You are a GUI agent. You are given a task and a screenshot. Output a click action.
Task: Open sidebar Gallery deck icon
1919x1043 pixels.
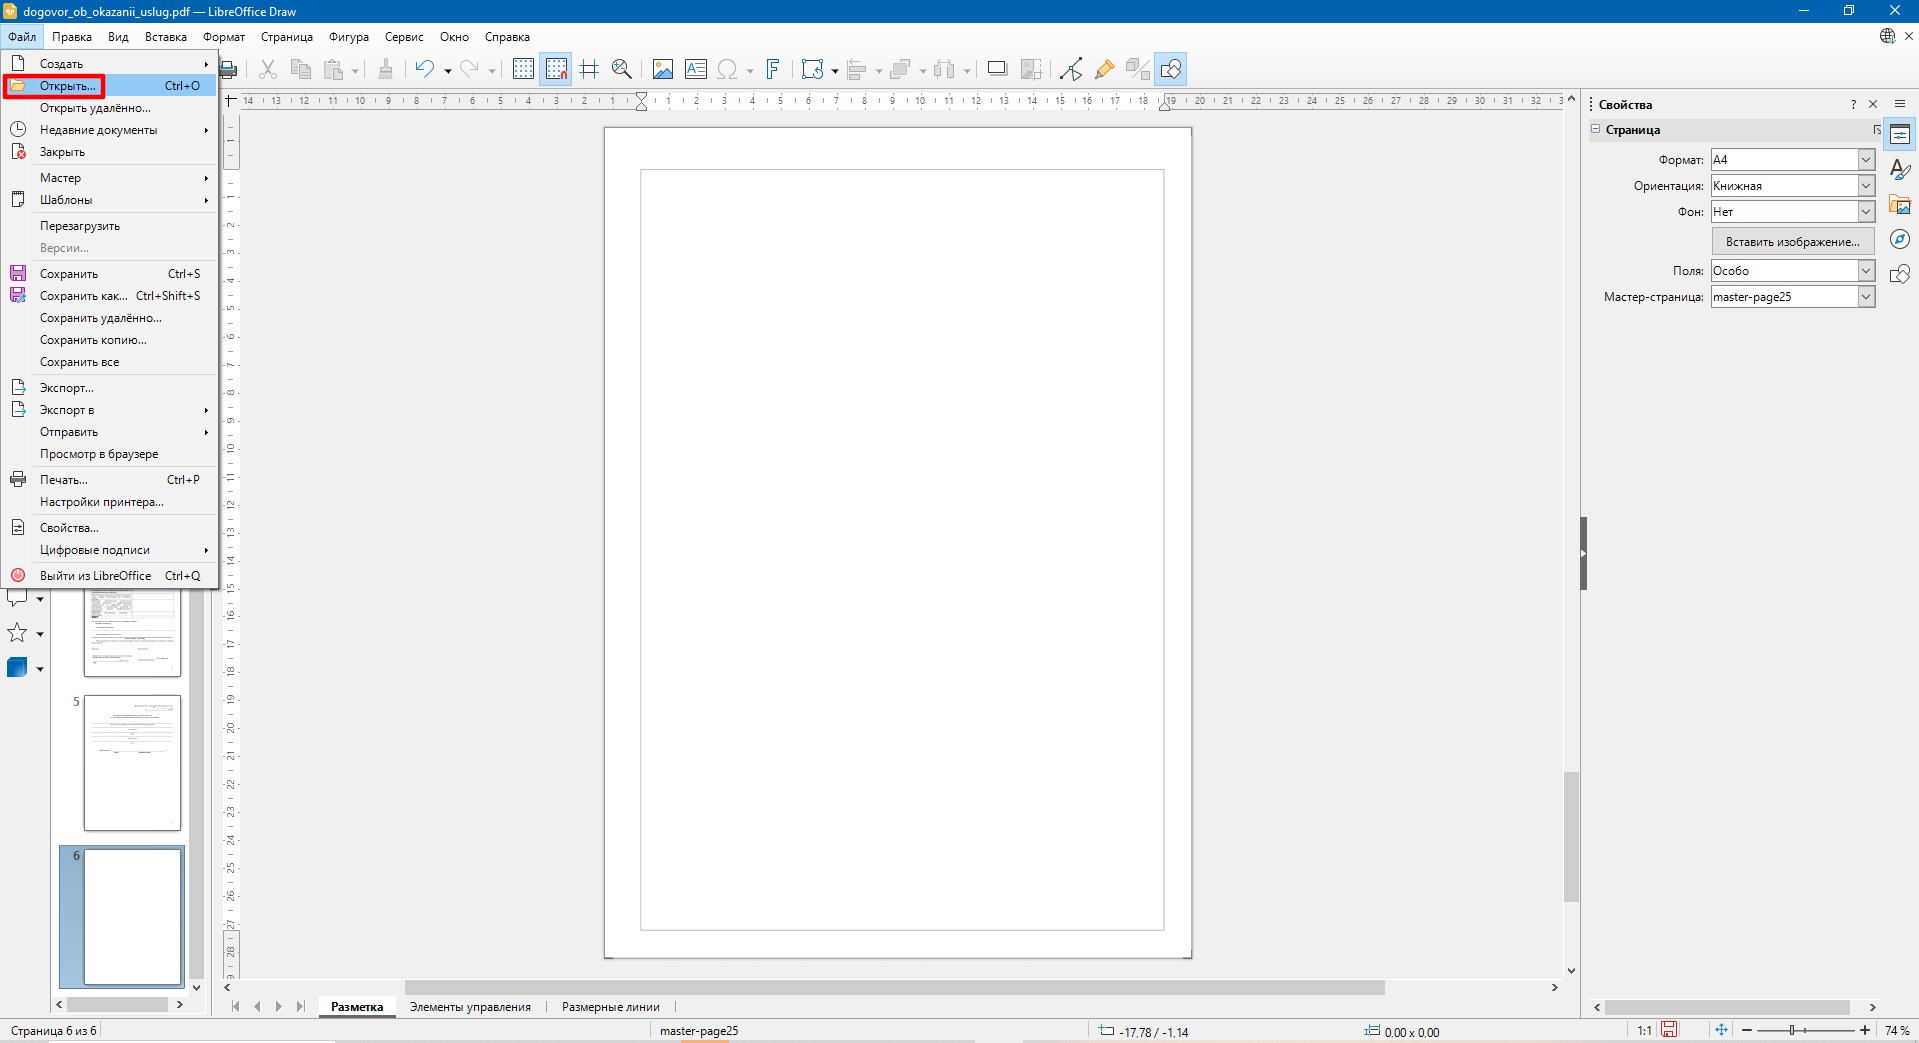coord(1900,205)
